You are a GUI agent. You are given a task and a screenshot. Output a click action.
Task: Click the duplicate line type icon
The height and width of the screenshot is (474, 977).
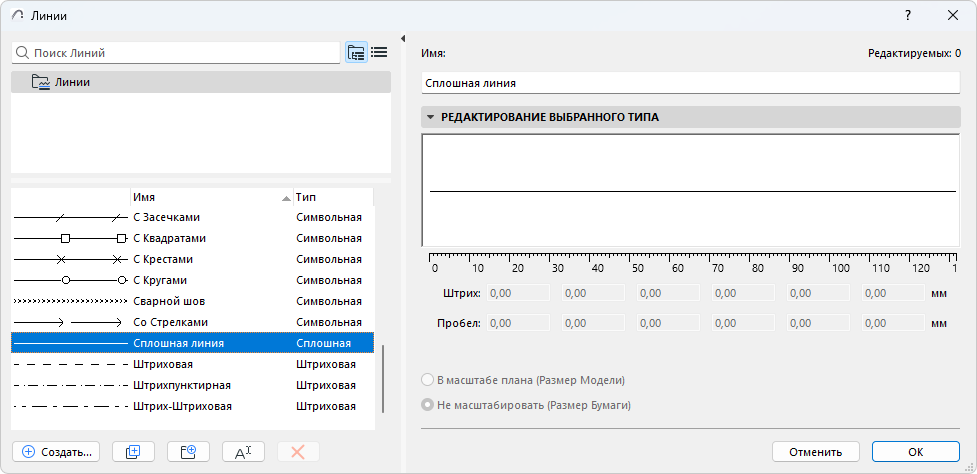tap(133, 452)
